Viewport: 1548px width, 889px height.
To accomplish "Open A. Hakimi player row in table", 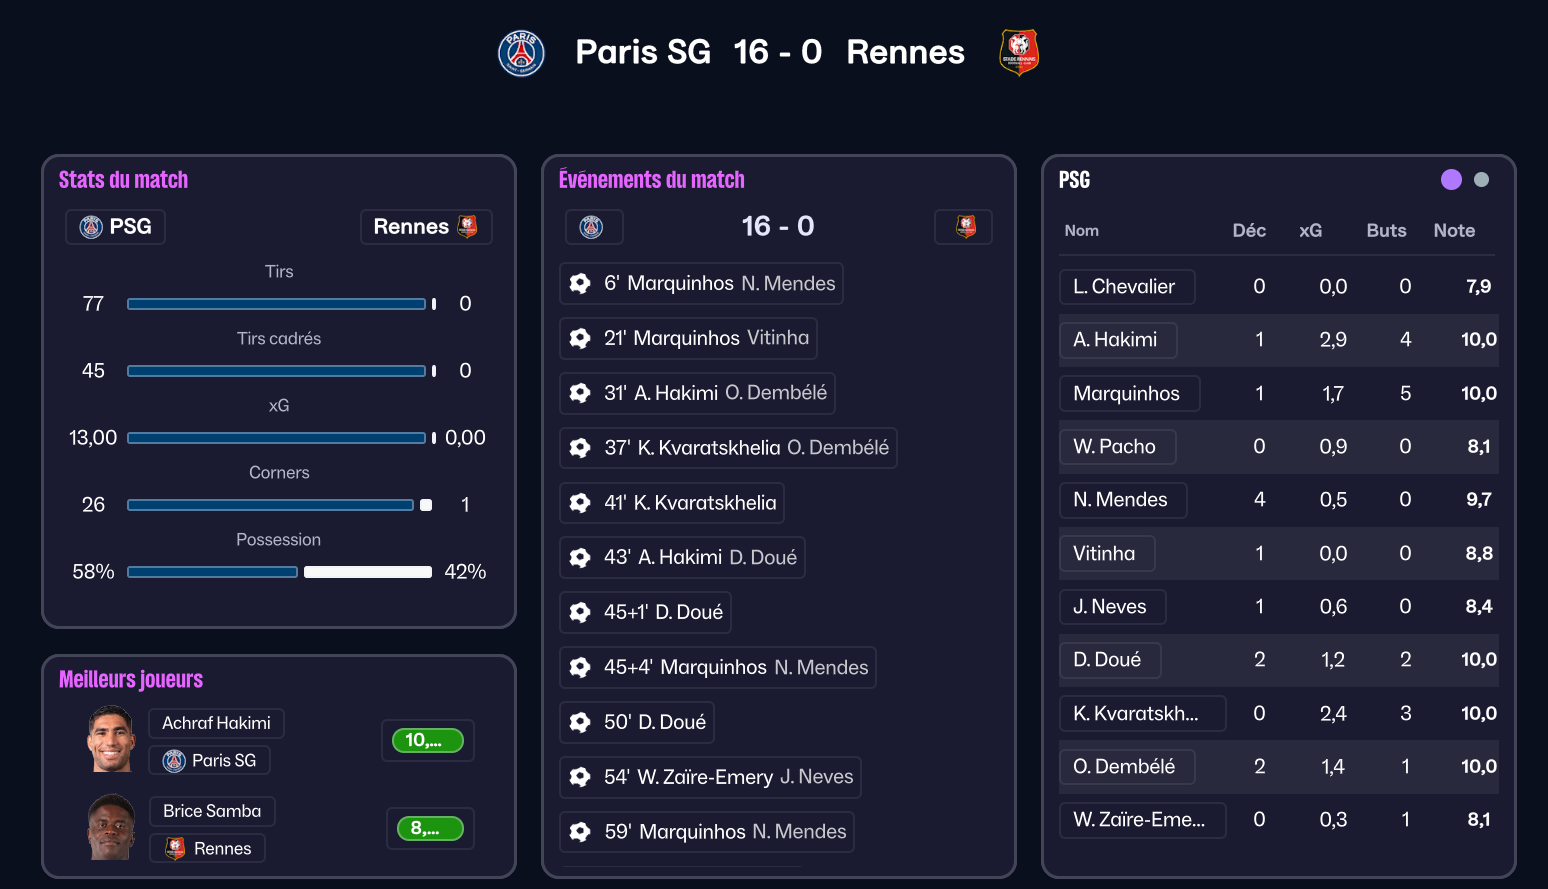I will coord(1116,340).
